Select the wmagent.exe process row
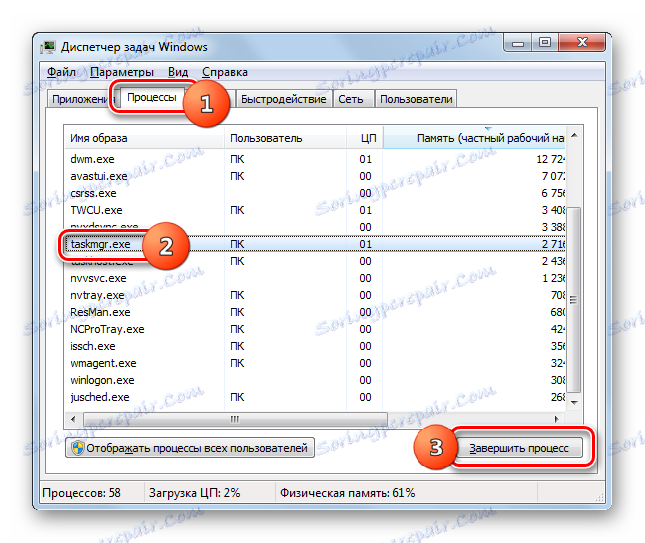Image resolution: width=645 pixels, height=543 pixels. [x=315, y=363]
